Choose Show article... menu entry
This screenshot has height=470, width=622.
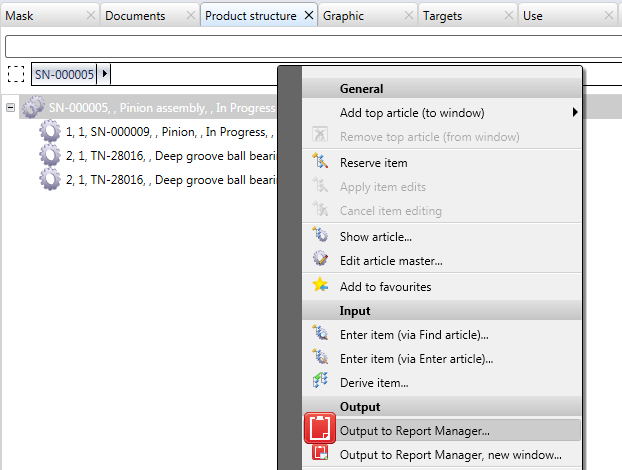(442, 236)
